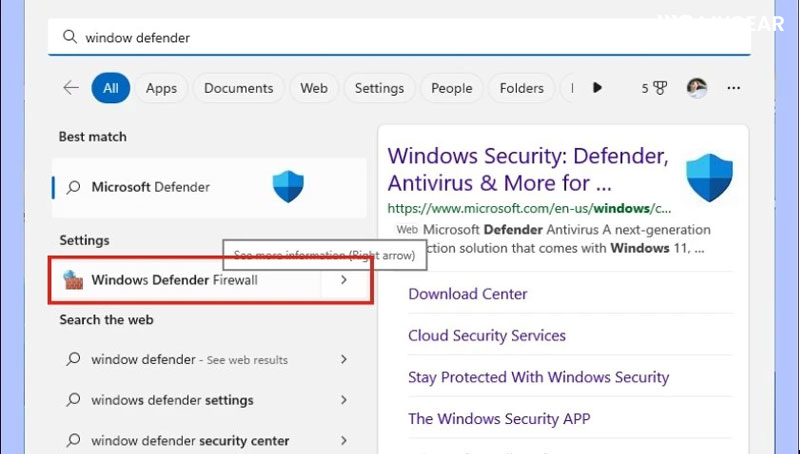800x454 pixels.
Task: Click the play arrow to show more filters
Action: coord(597,88)
